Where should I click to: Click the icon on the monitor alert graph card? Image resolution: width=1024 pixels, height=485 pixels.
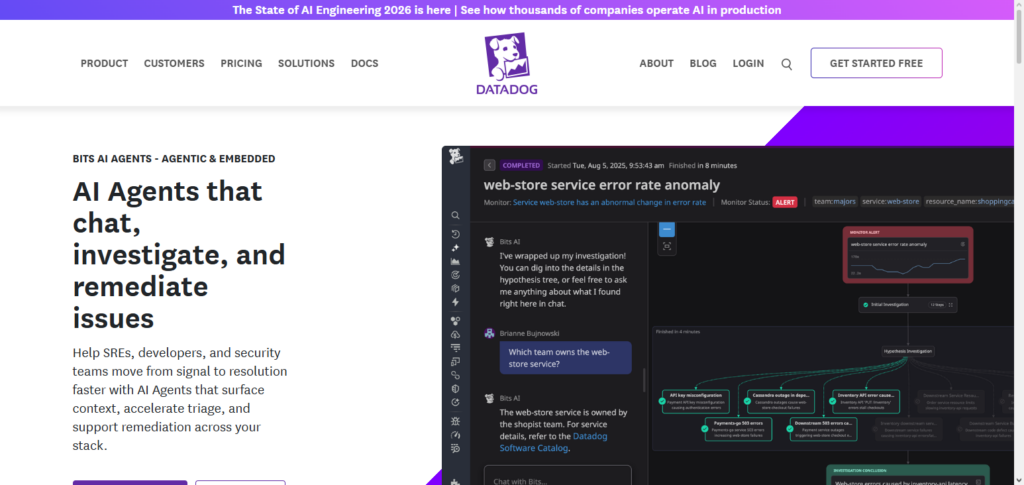pos(963,244)
